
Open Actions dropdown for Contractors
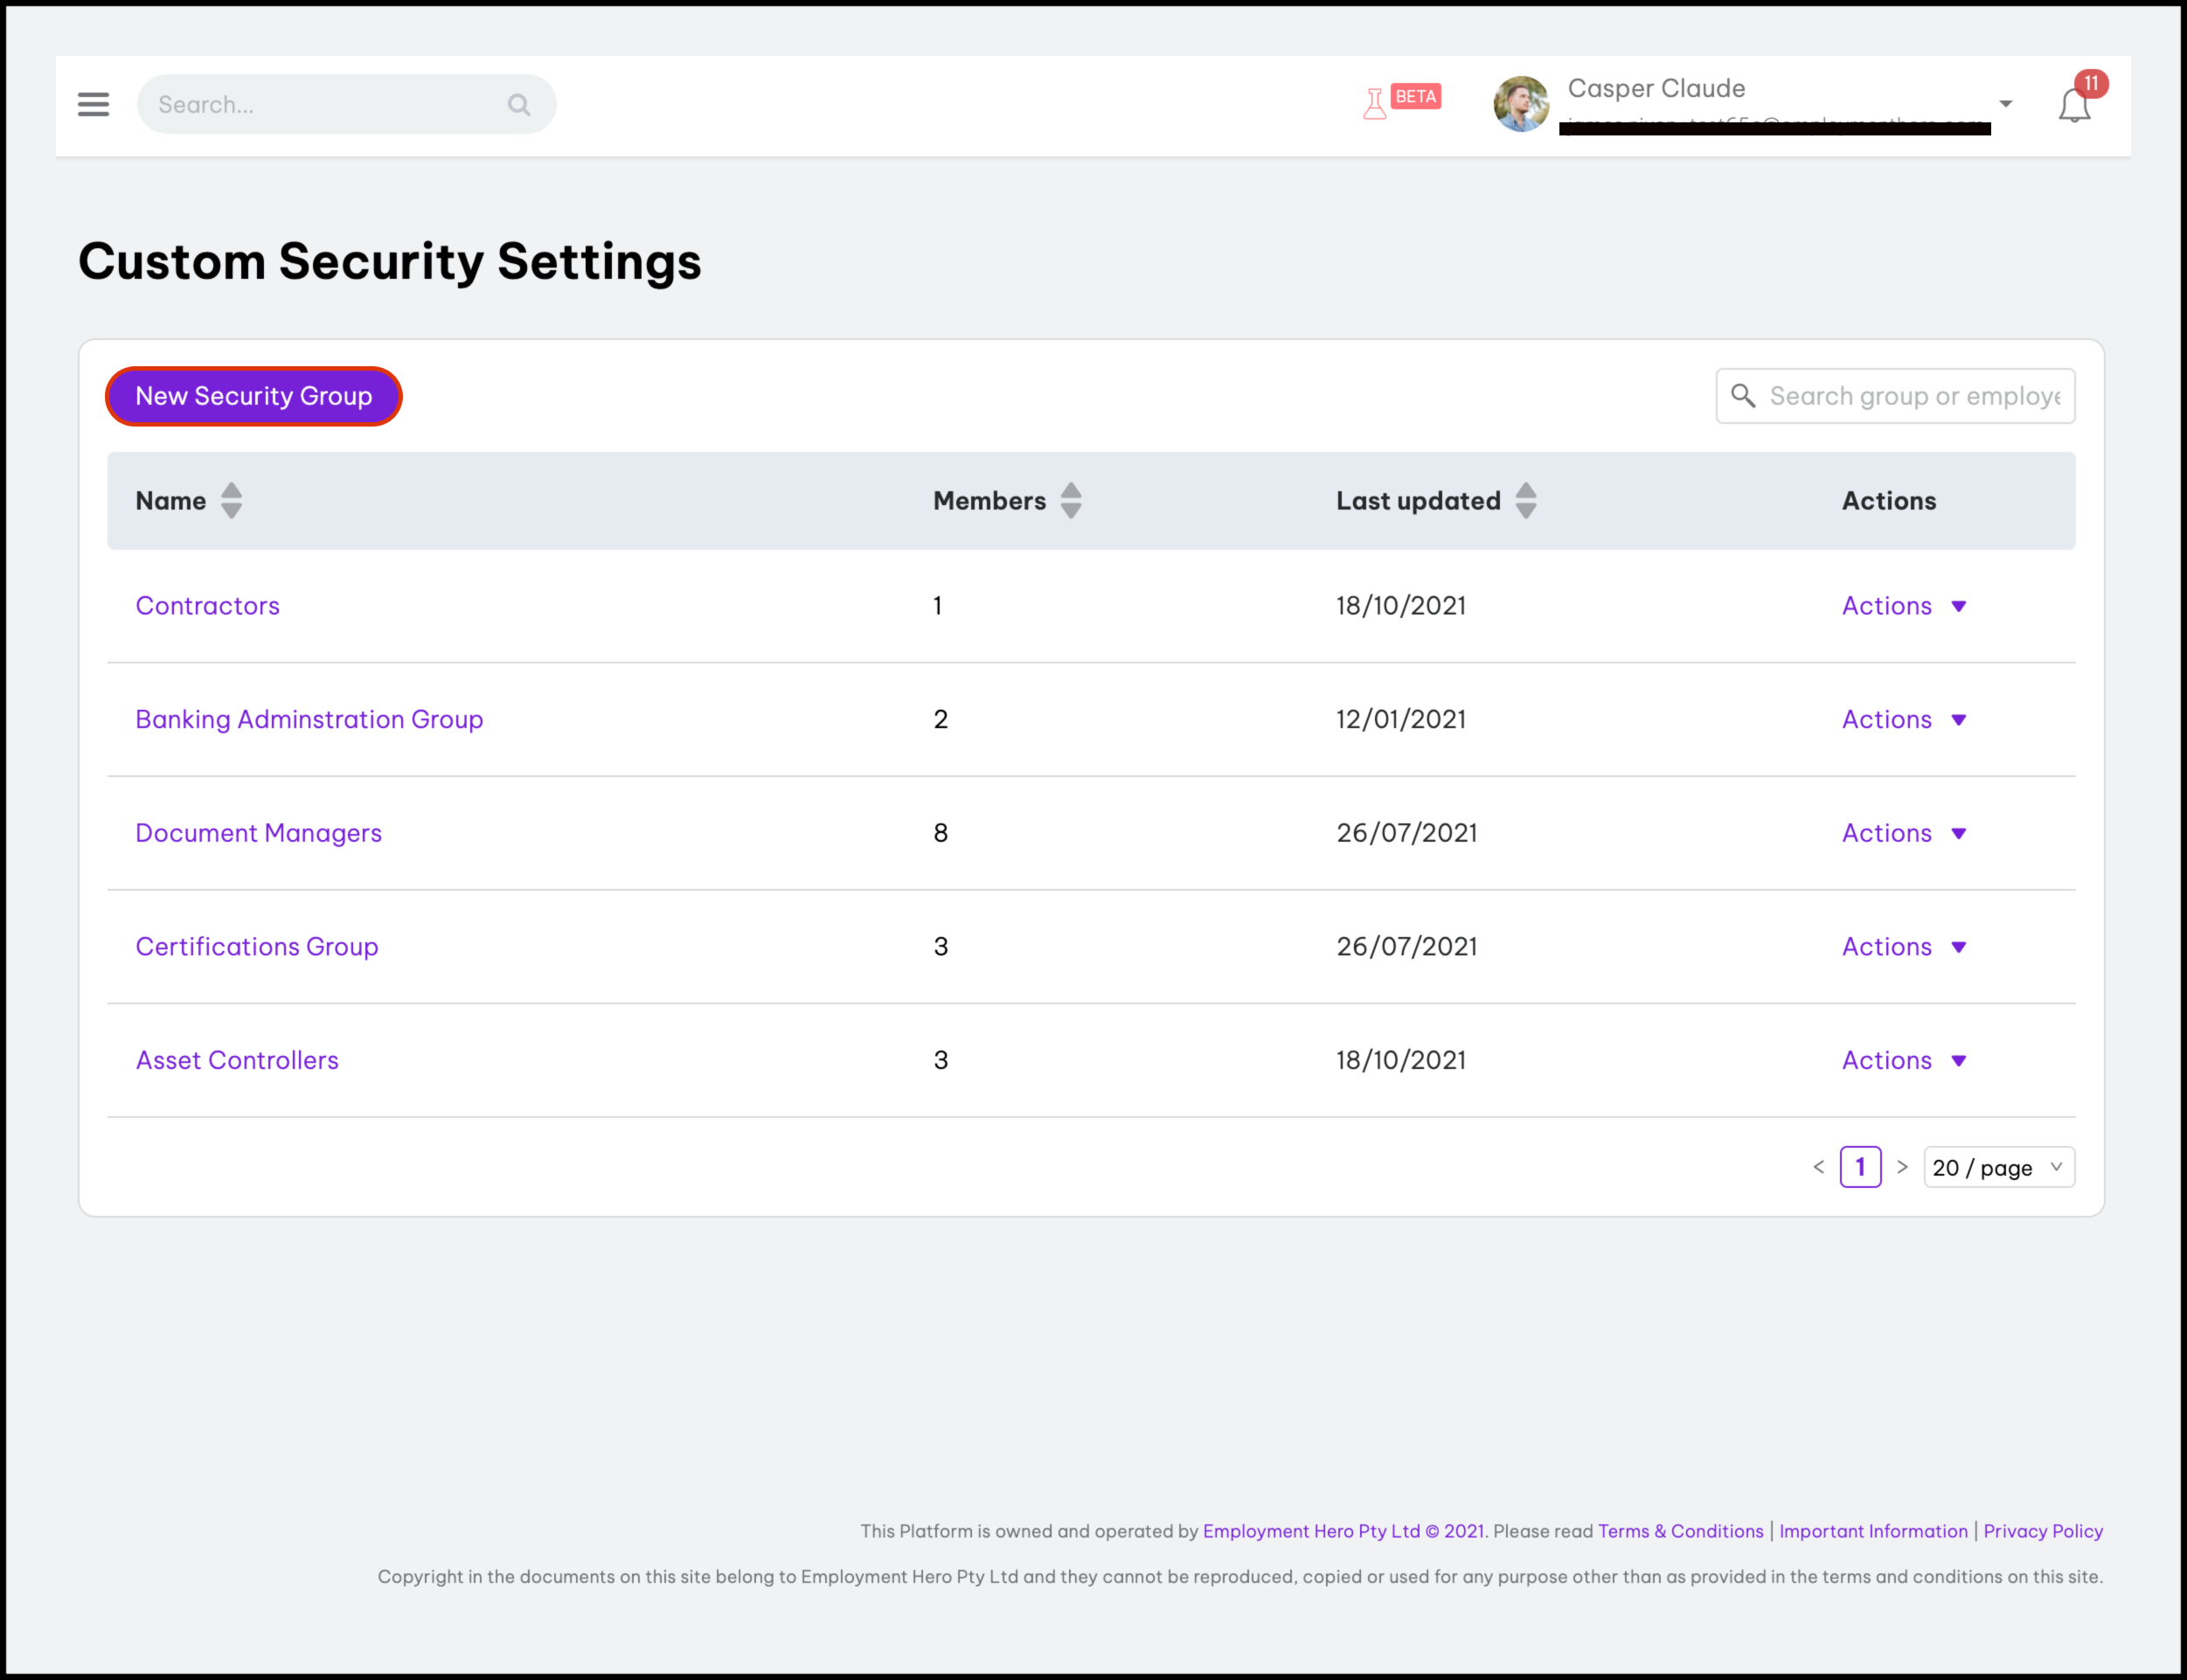click(1903, 606)
